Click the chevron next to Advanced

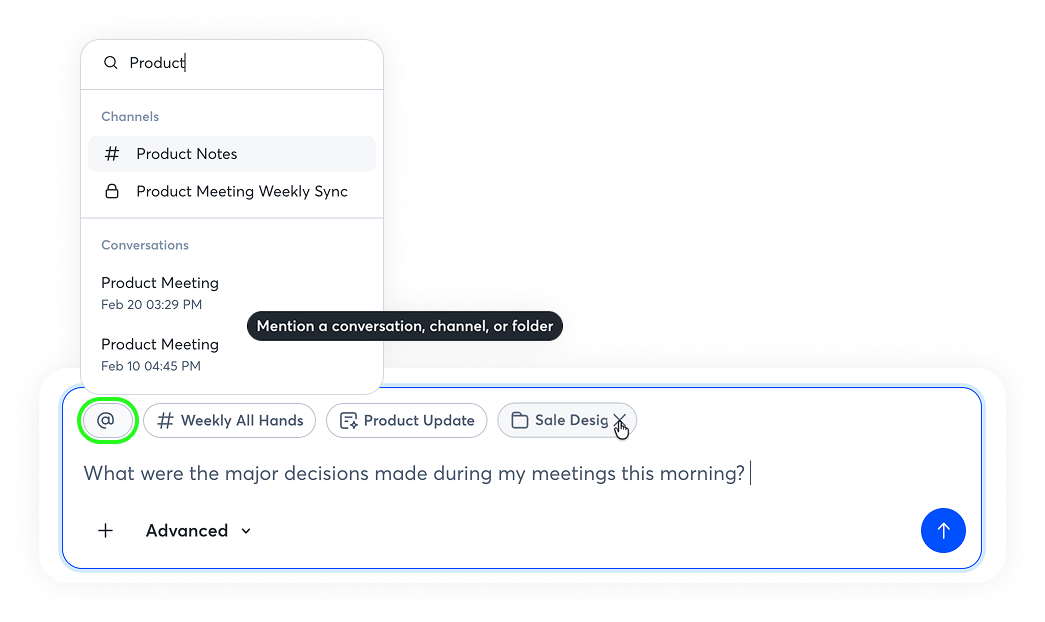pyautogui.click(x=246, y=531)
